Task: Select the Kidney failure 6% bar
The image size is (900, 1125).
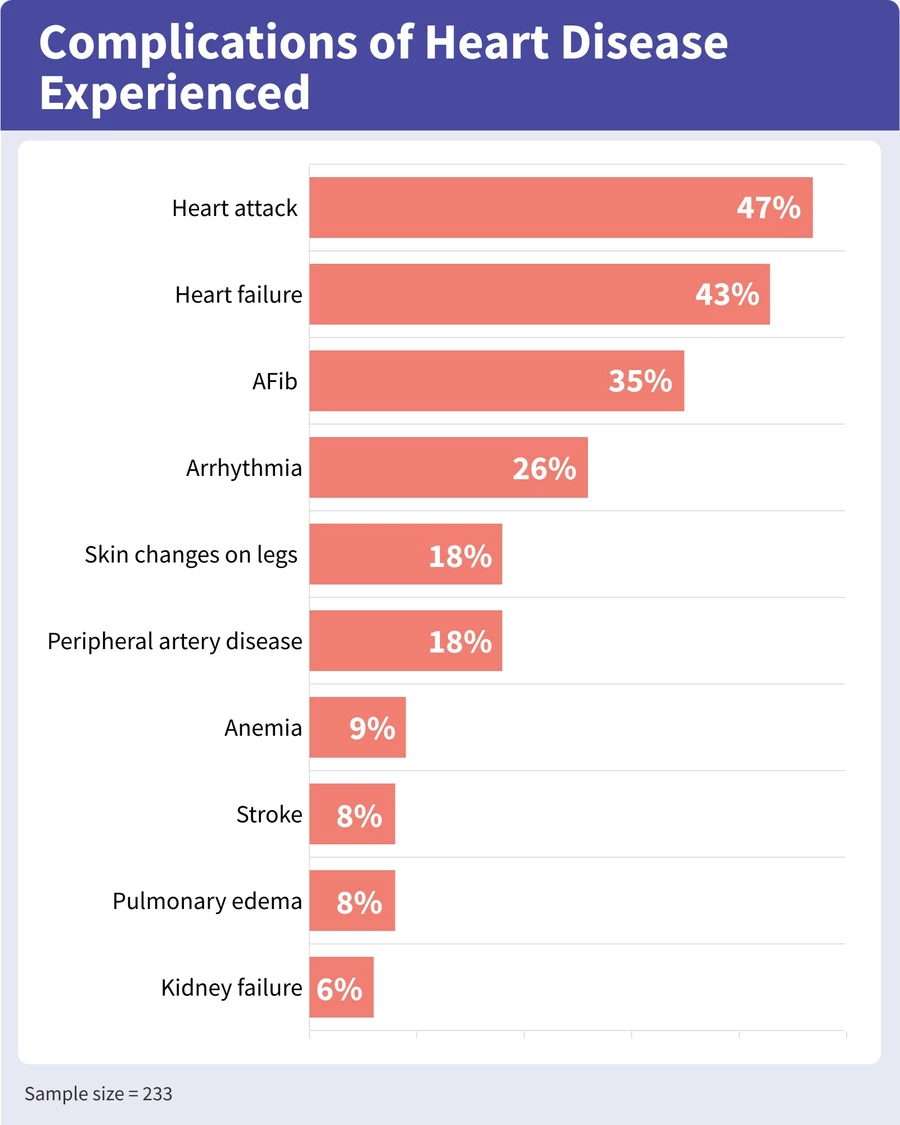Action: [x=341, y=988]
